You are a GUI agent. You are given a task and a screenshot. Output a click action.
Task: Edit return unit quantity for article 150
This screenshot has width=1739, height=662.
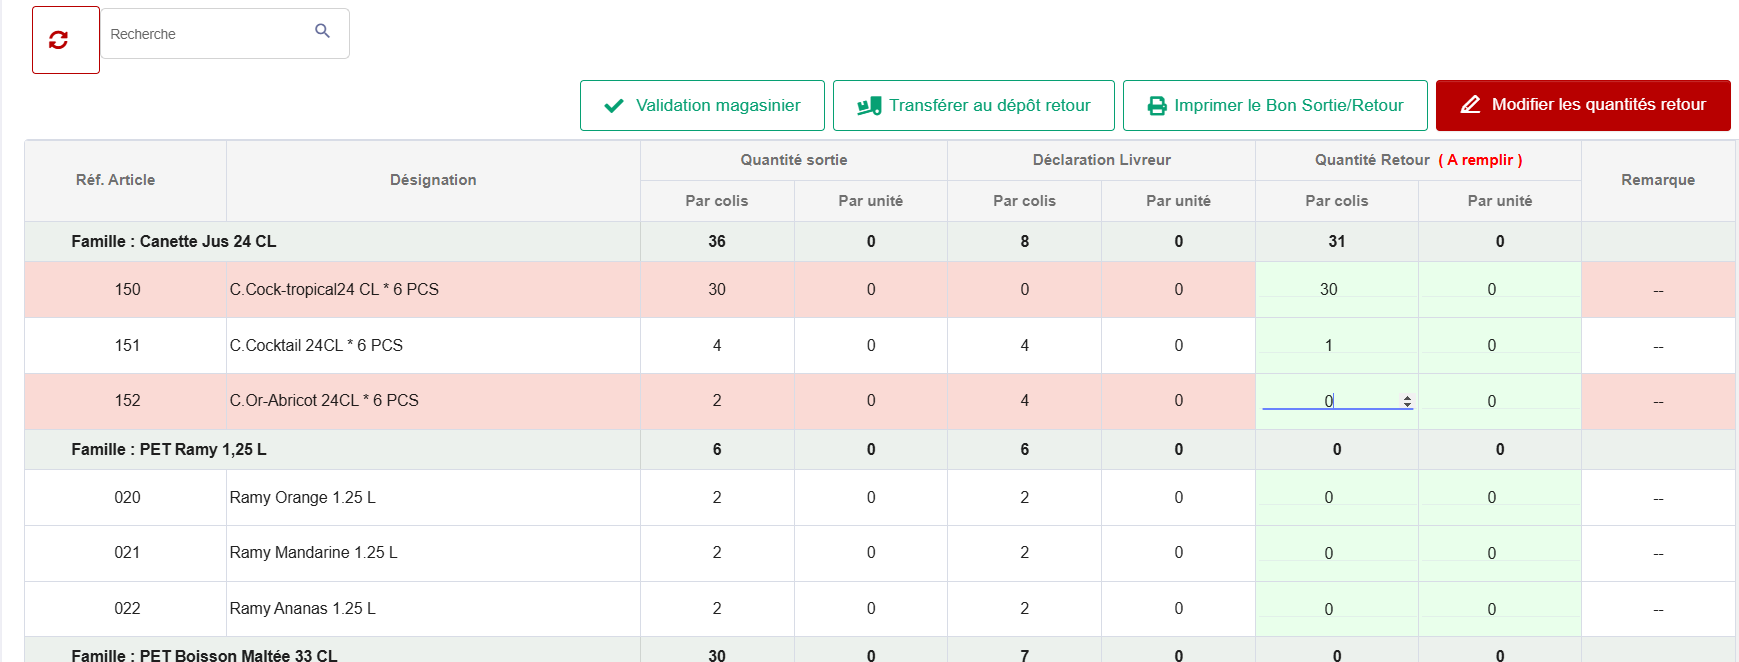pyautogui.click(x=1498, y=290)
